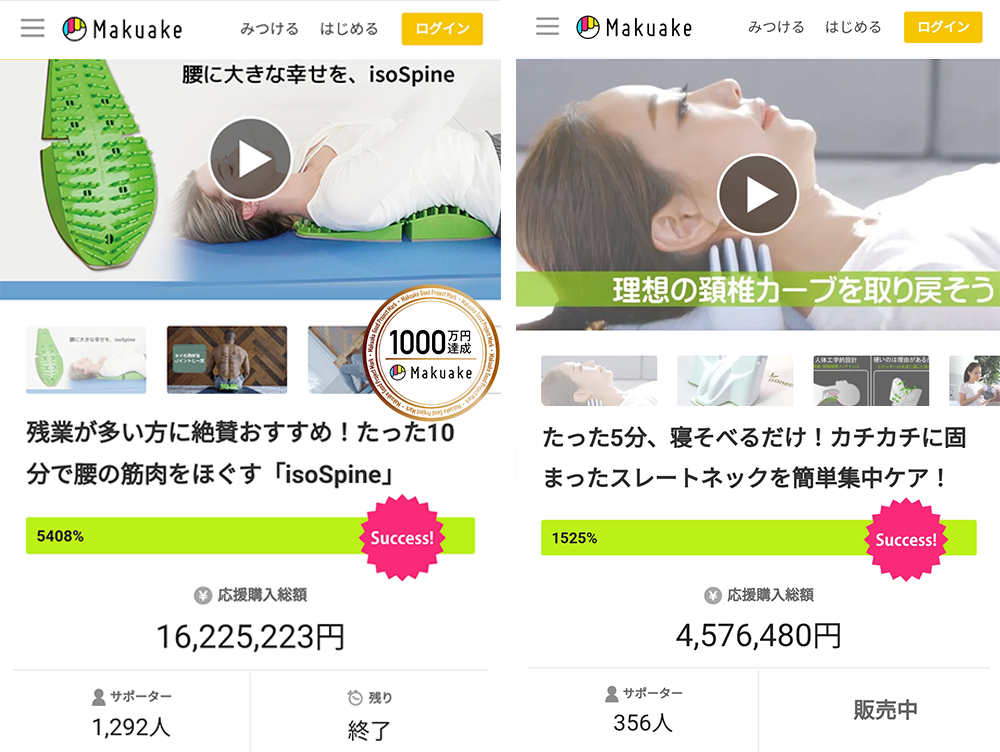Click the yellow ログイン button on left page
Screen dimensions: 1000x752
tap(442, 29)
